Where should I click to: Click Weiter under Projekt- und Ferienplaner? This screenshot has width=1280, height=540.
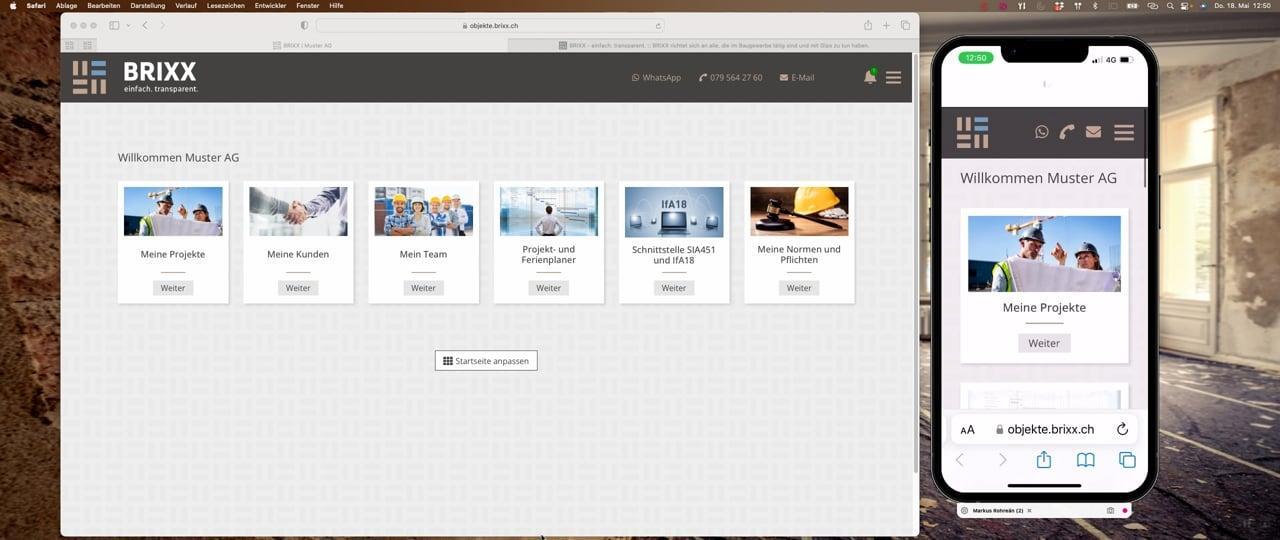548,288
